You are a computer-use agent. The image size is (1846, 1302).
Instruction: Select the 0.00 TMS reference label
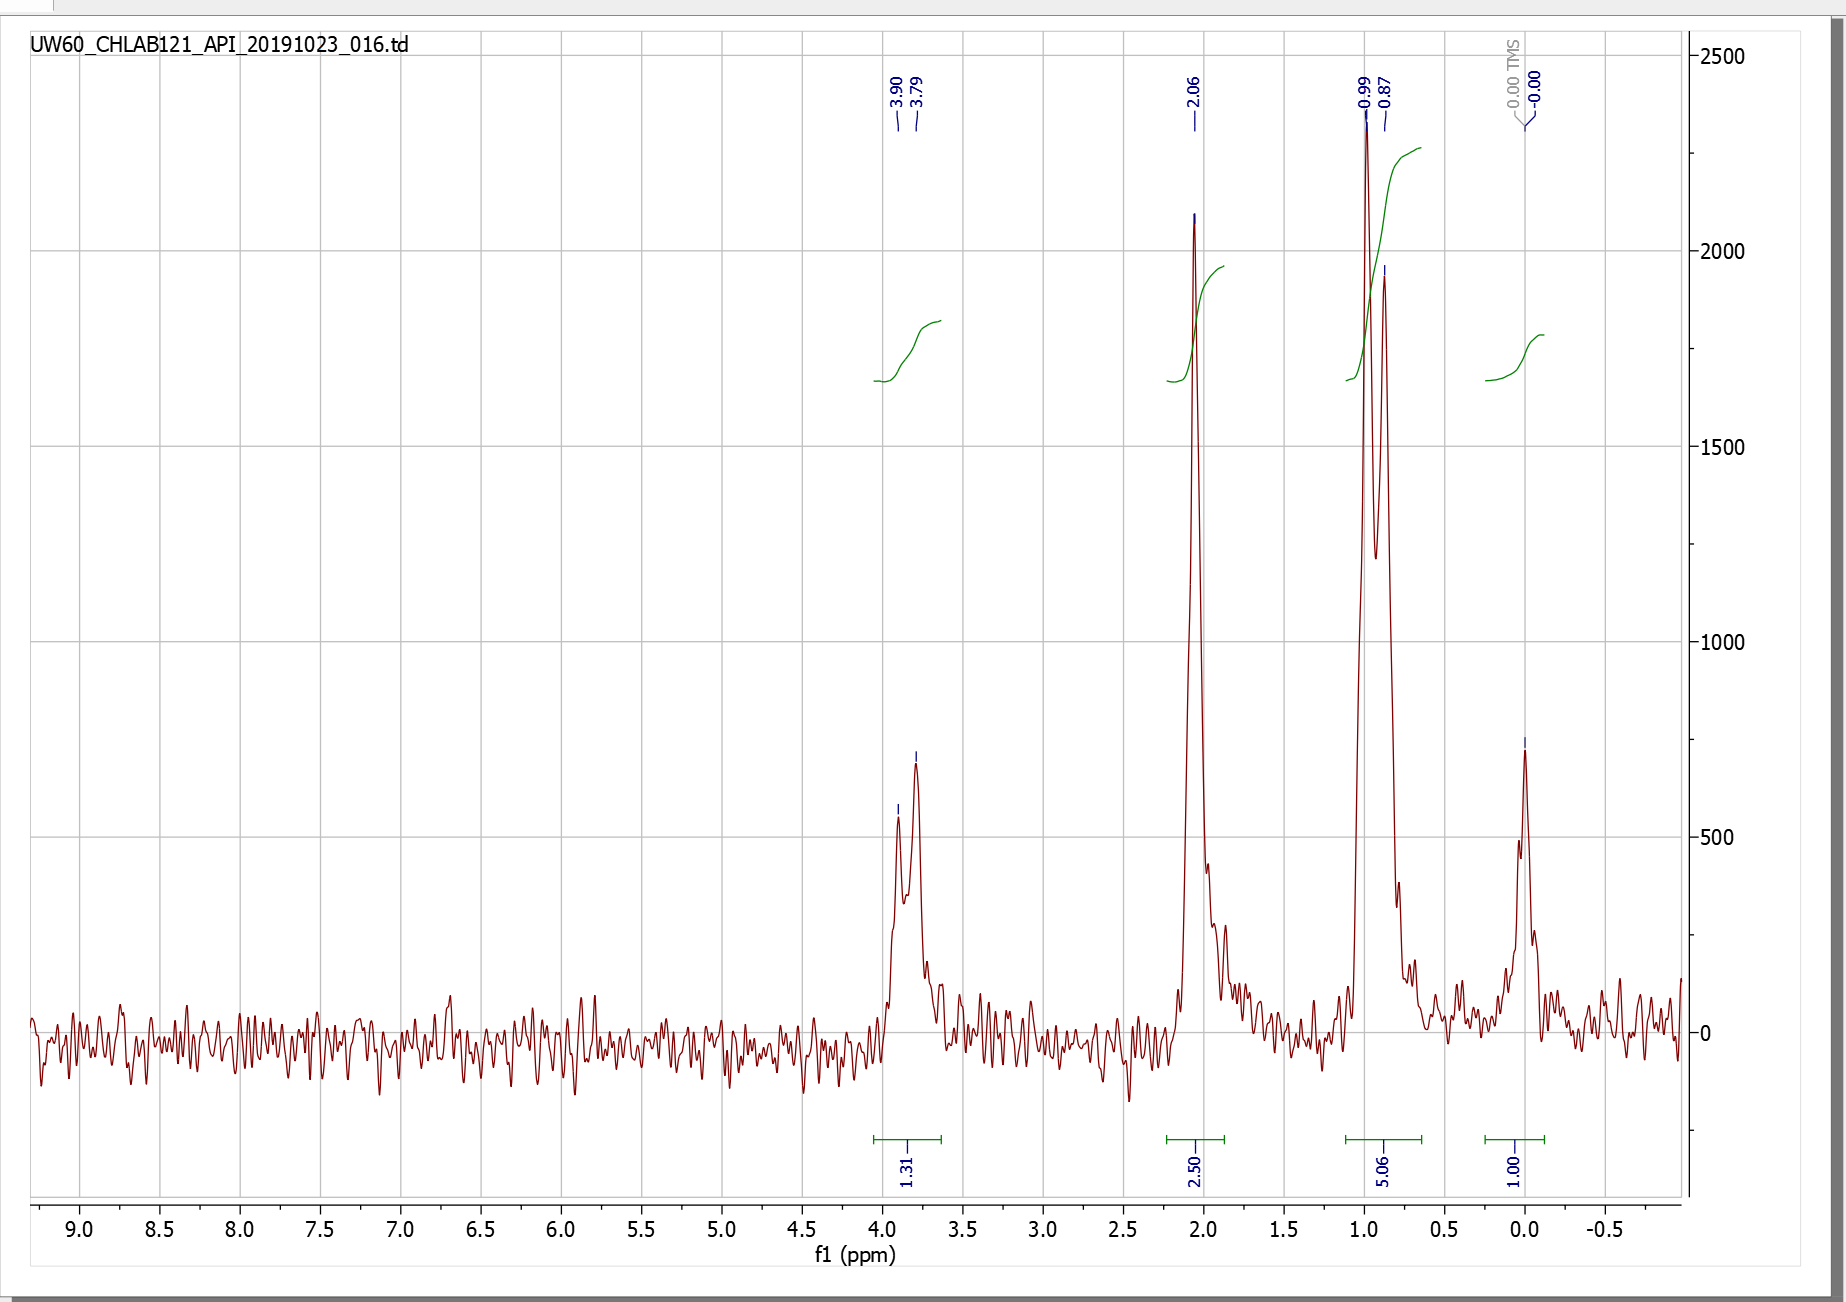coord(1511,75)
